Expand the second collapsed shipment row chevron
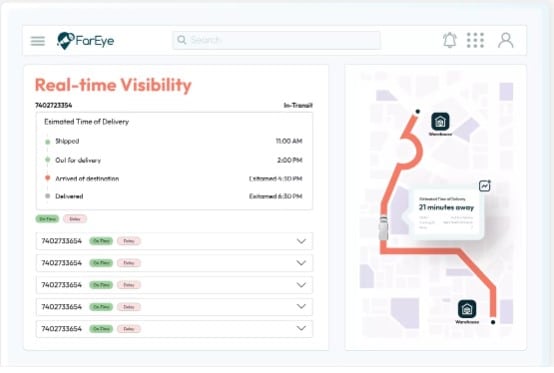 point(301,263)
